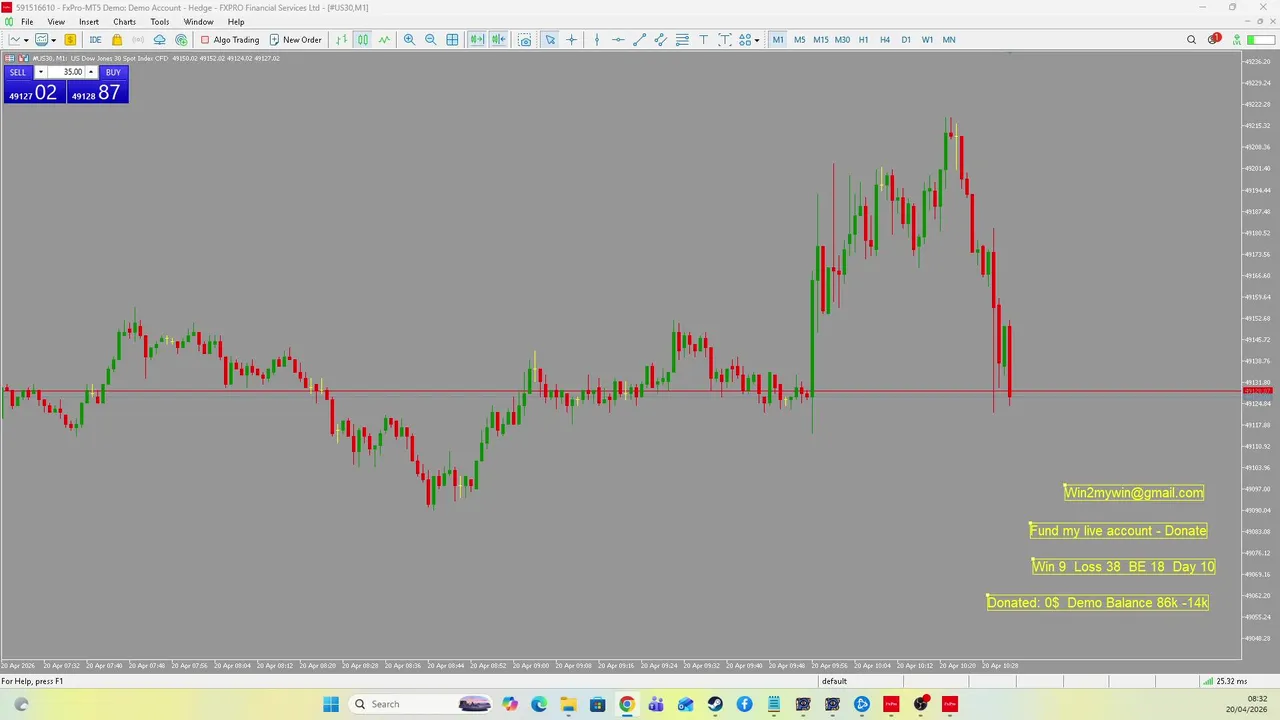Switch to M15 timeframe
The width and height of the screenshot is (1280, 720).
click(821, 40)
